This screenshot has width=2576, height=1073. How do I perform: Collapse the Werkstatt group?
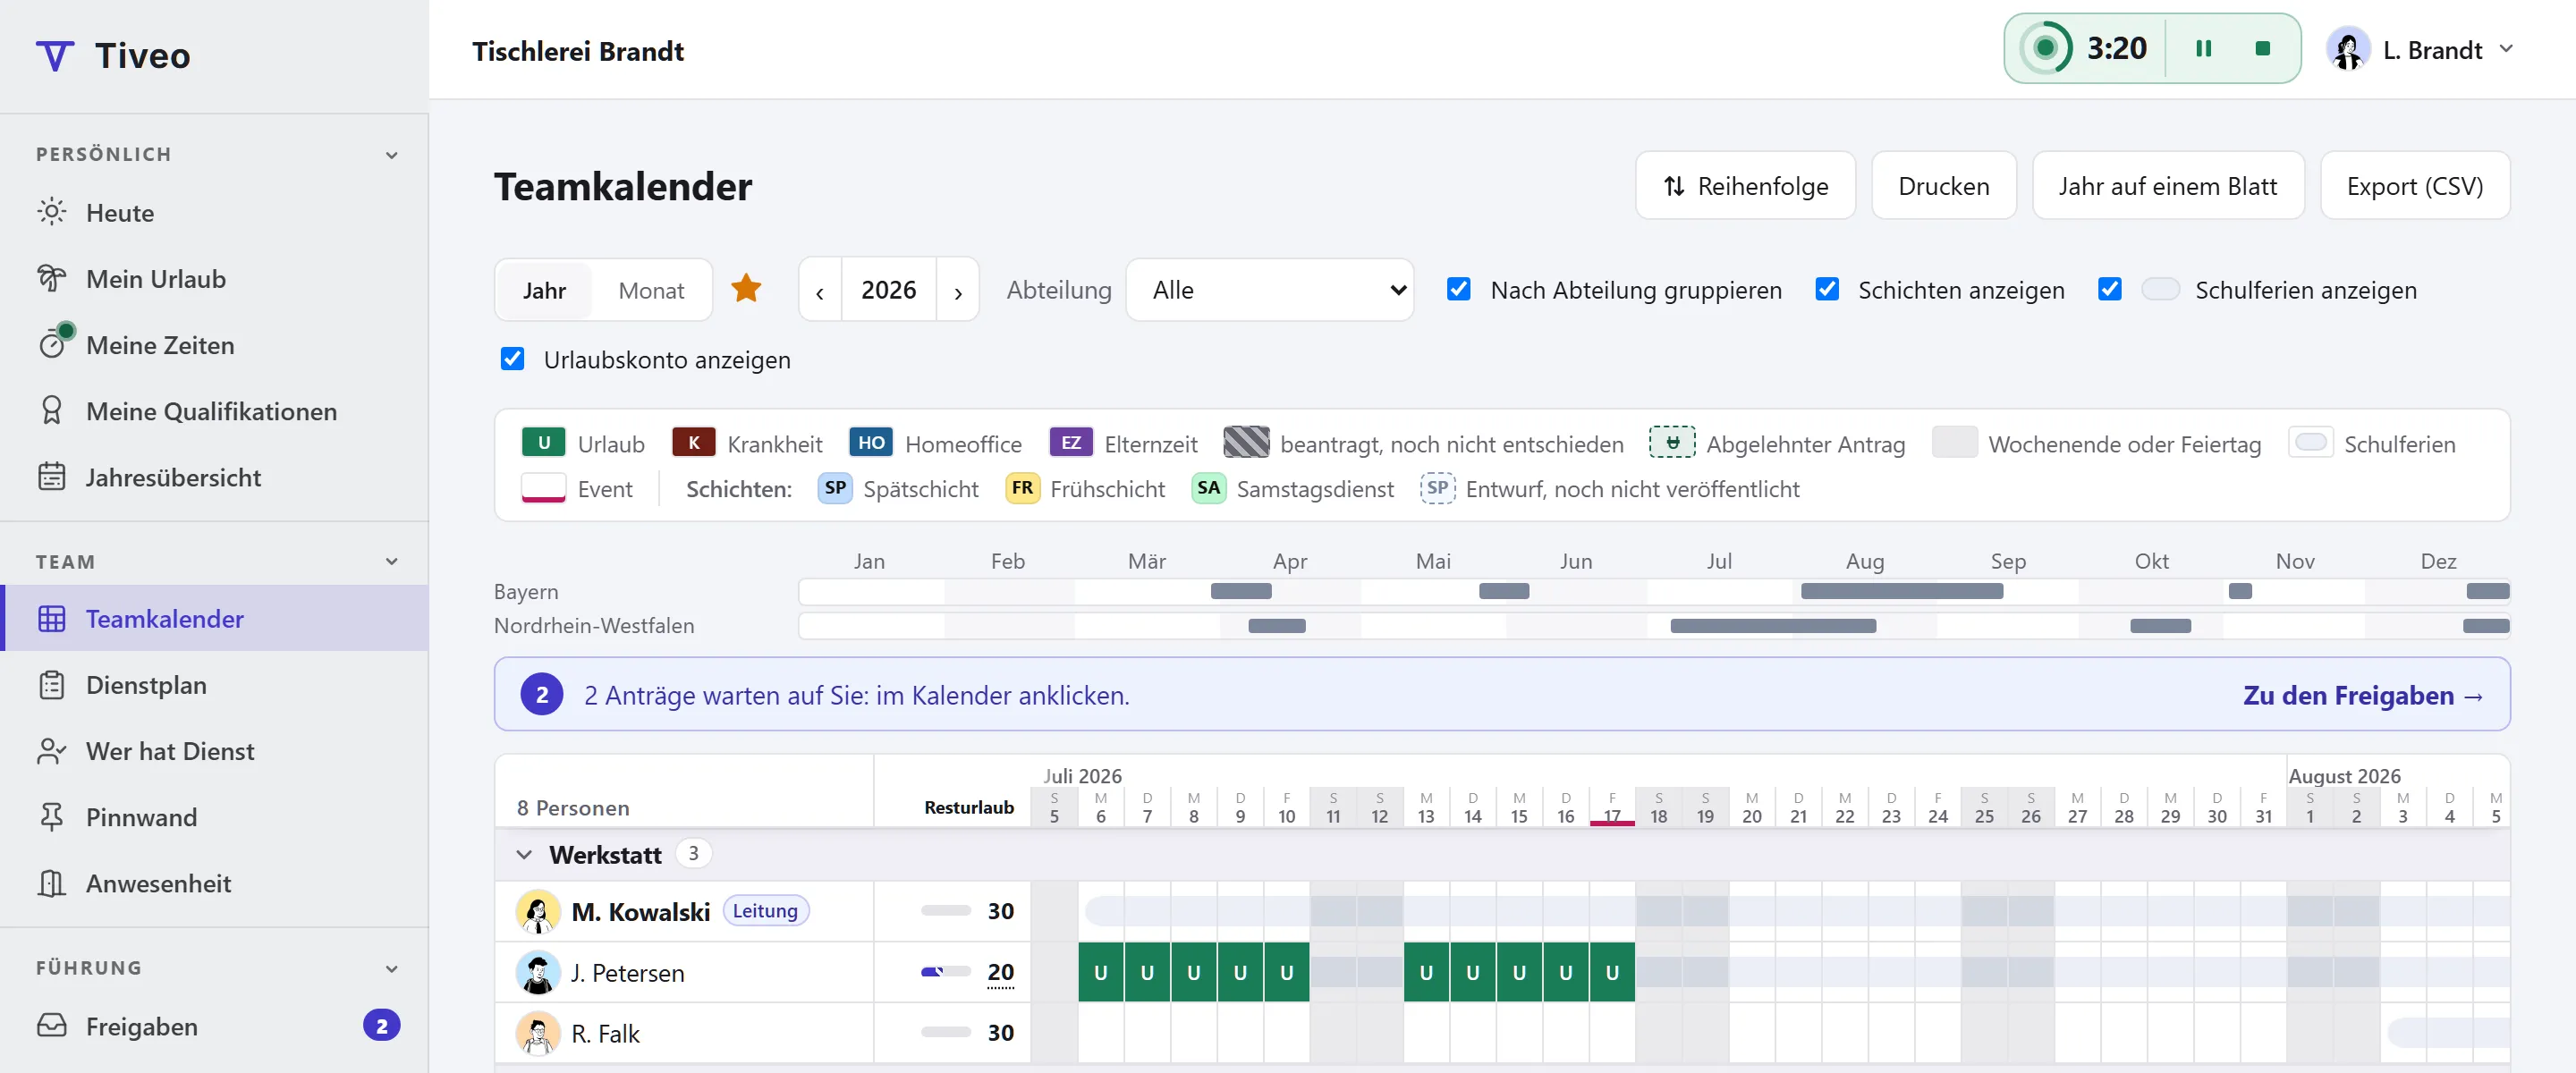[x=524, y=854]
